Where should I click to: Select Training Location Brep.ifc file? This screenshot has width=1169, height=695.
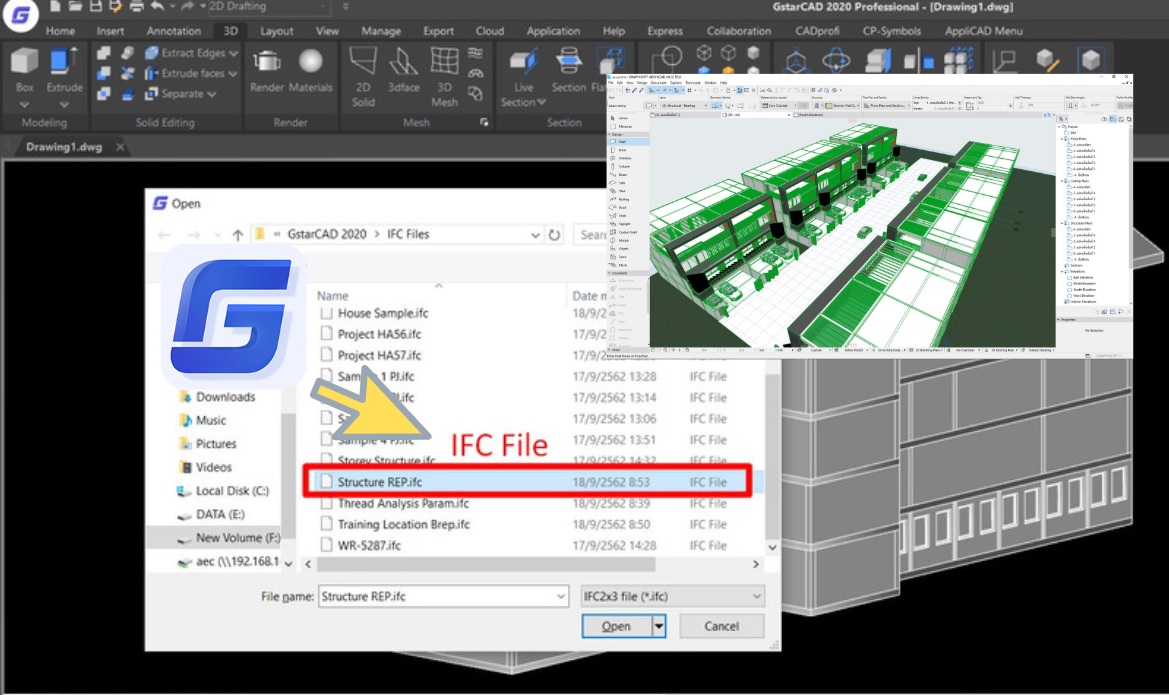pyautogui.click(x=403, y=524)
